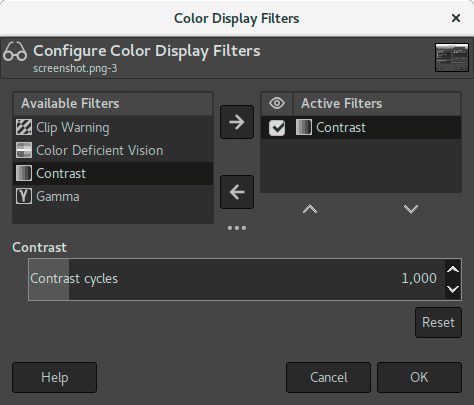Decrease Contrast cycles with down stepper

(x=453, y=289)
